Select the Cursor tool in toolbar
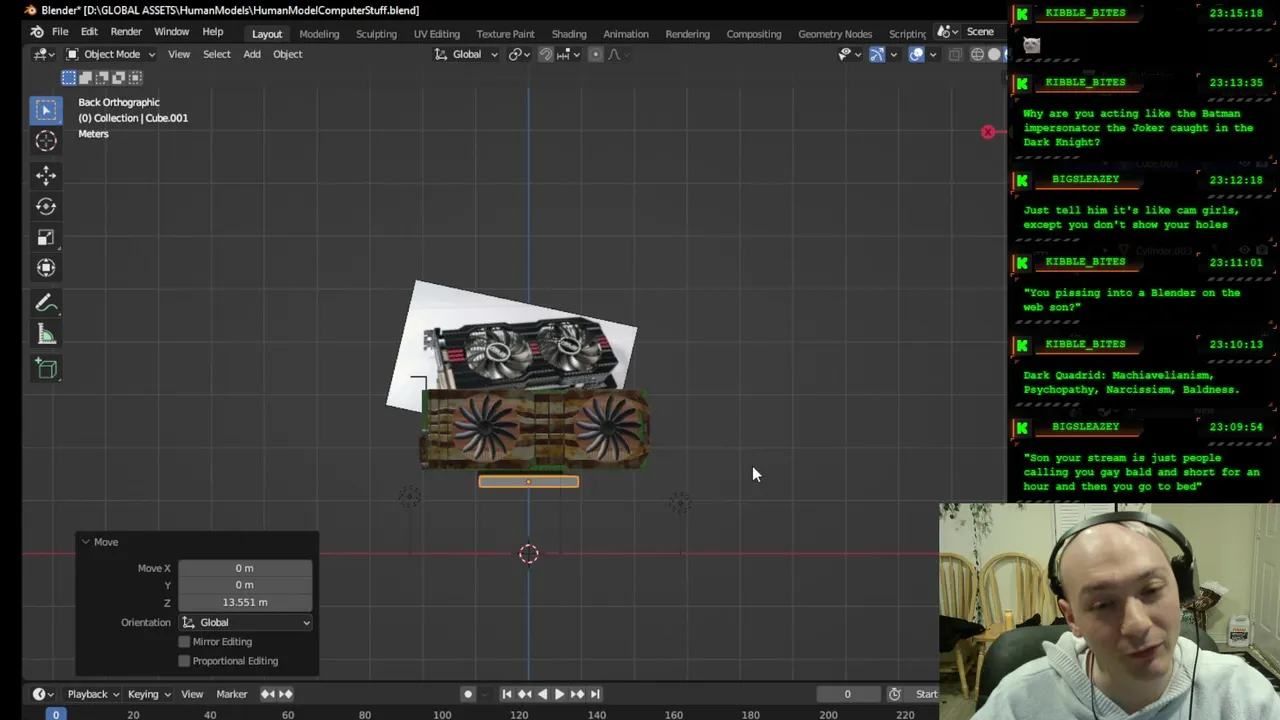1280x720 pixels. (x=46, y=141)
